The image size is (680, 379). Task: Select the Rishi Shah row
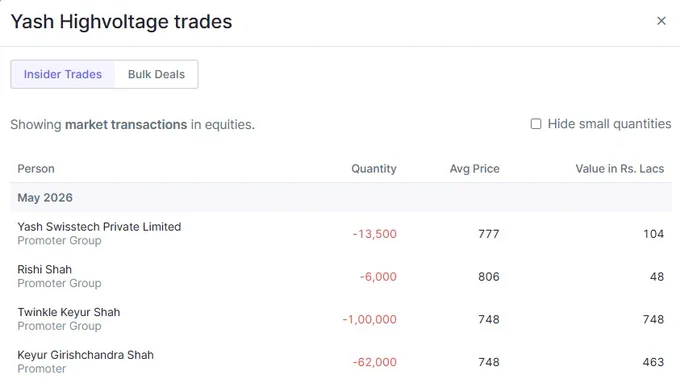pyautogui.click(x=341, y=276)
